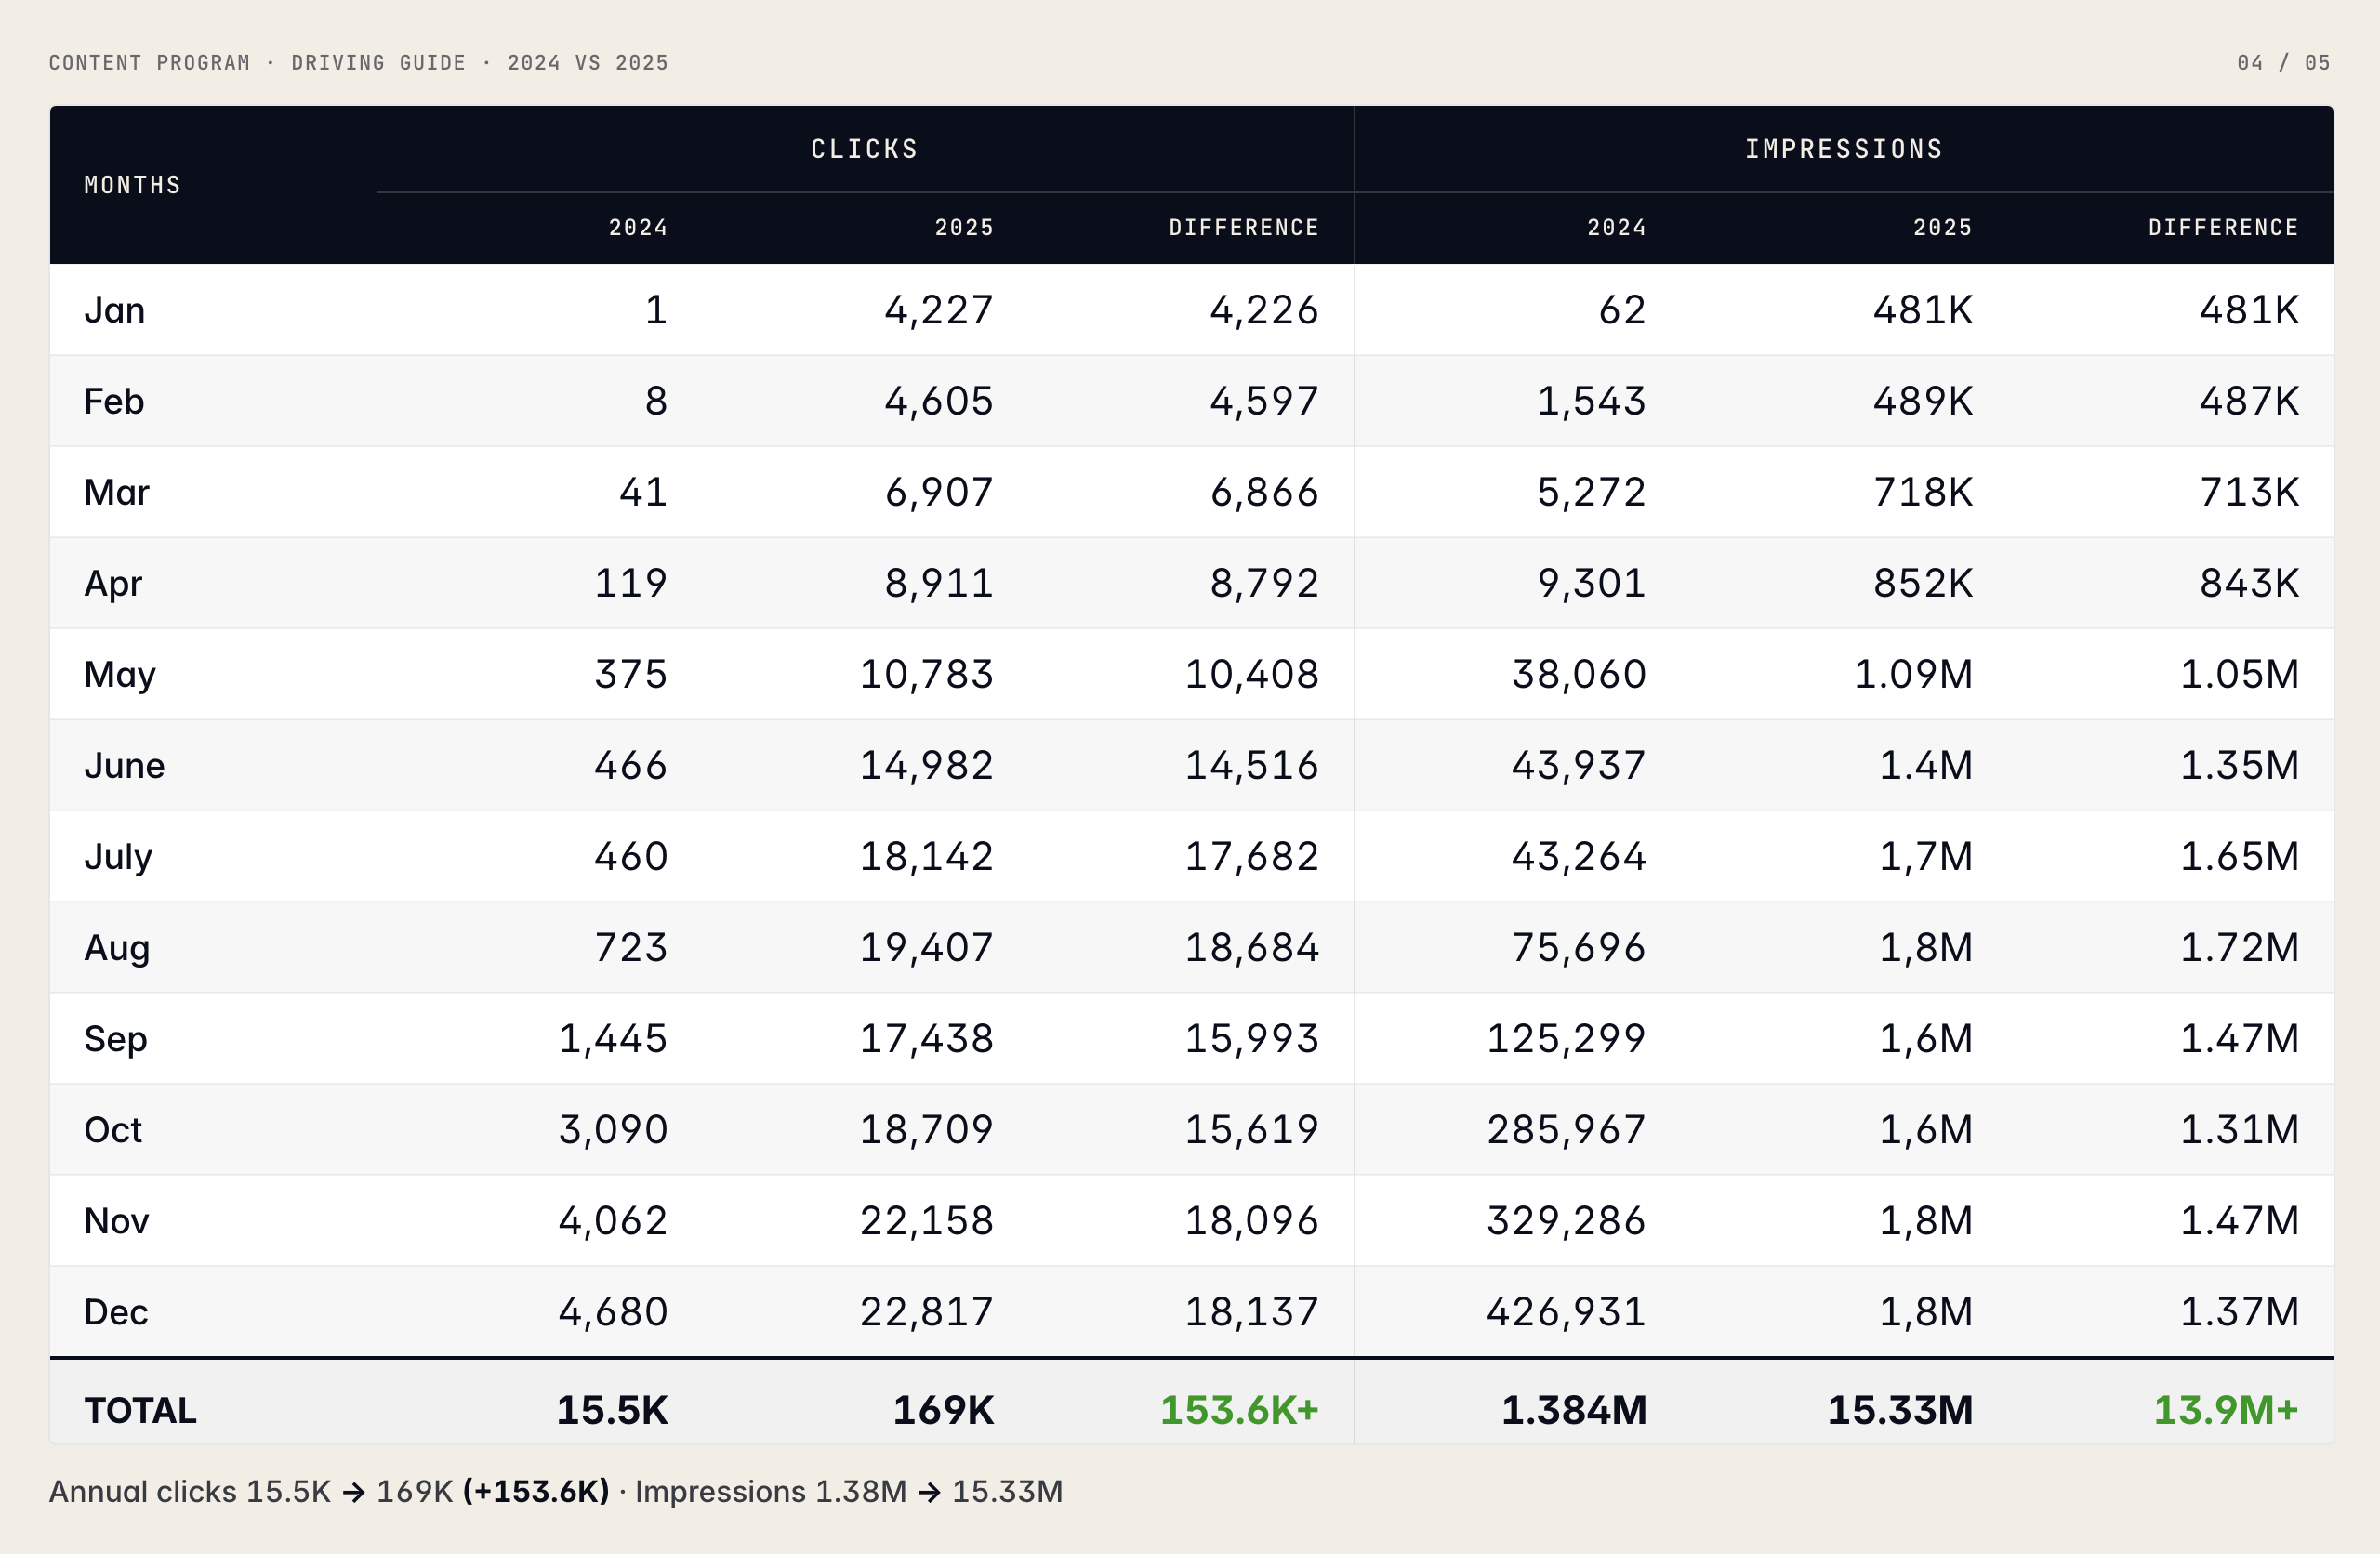The image size is (2380, 1554).
Task: Select the Jan 2025 clicks value 4,227
Action: [939, 310]
